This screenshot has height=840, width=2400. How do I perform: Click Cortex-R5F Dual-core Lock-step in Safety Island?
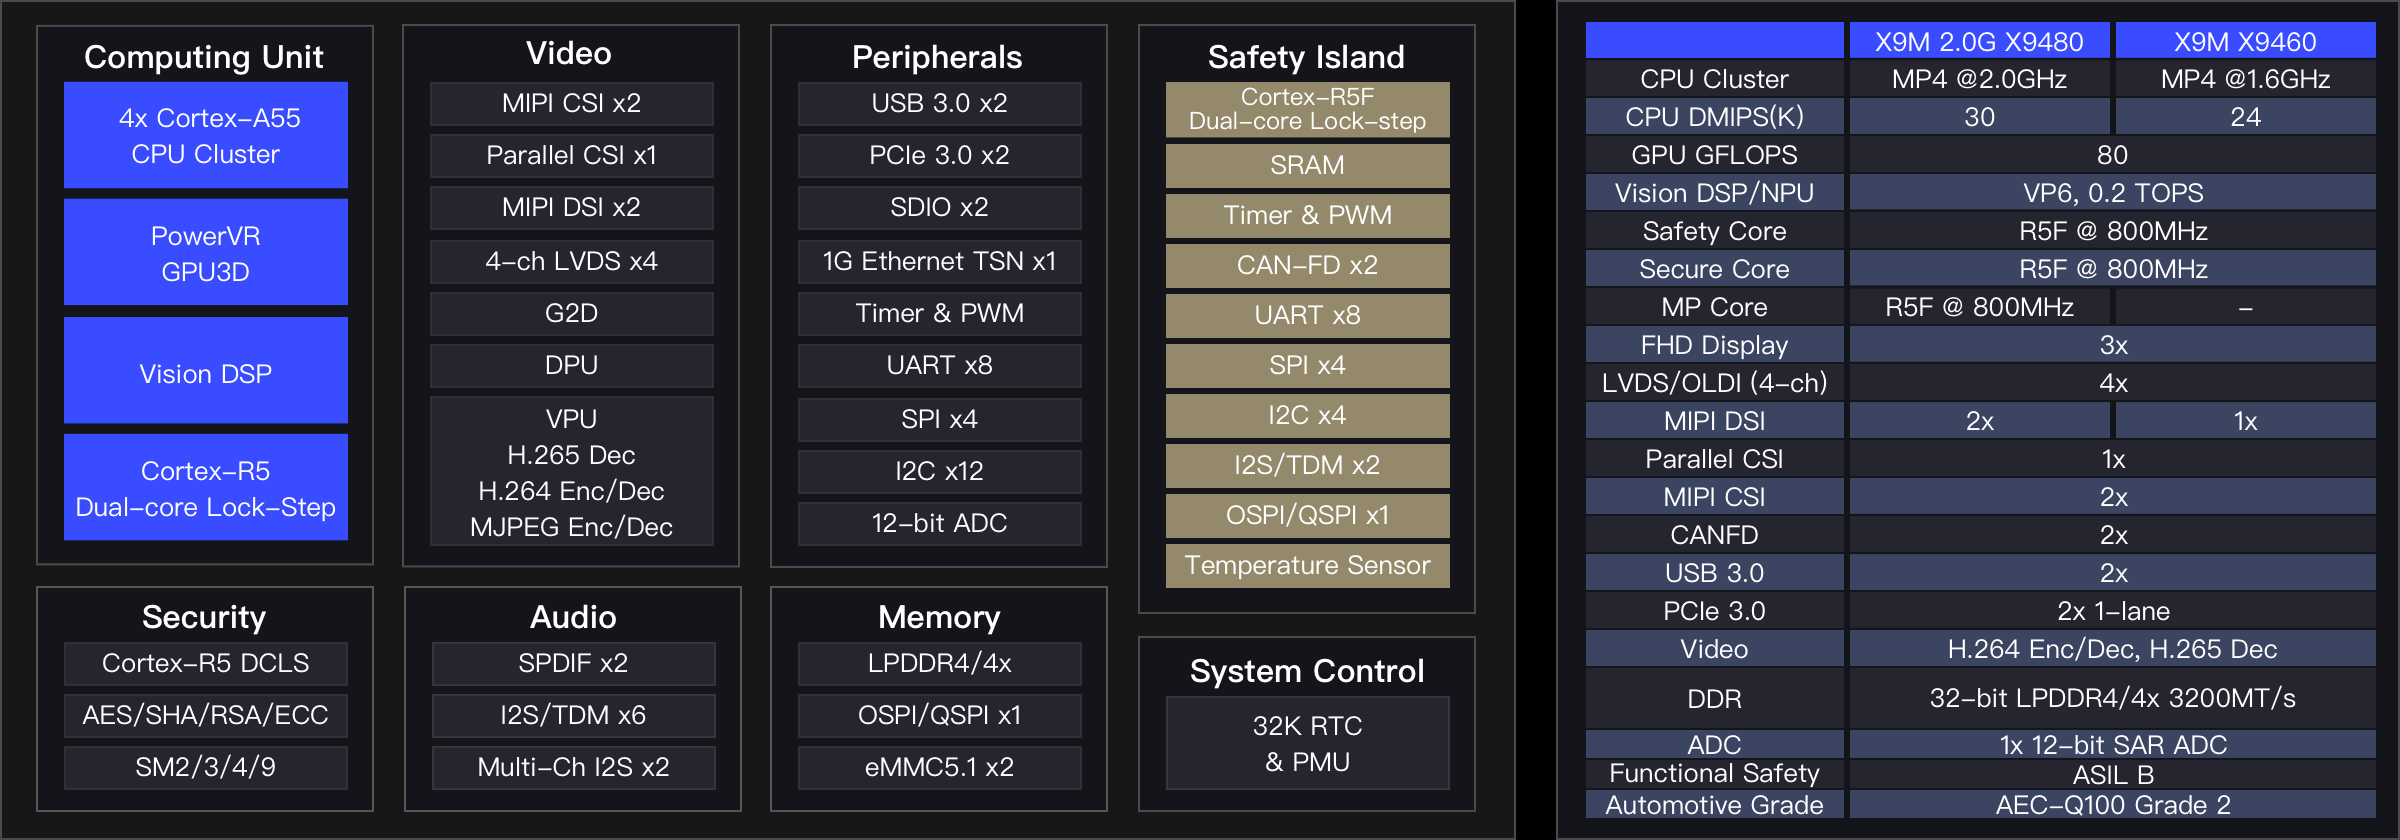point(1308,110)
